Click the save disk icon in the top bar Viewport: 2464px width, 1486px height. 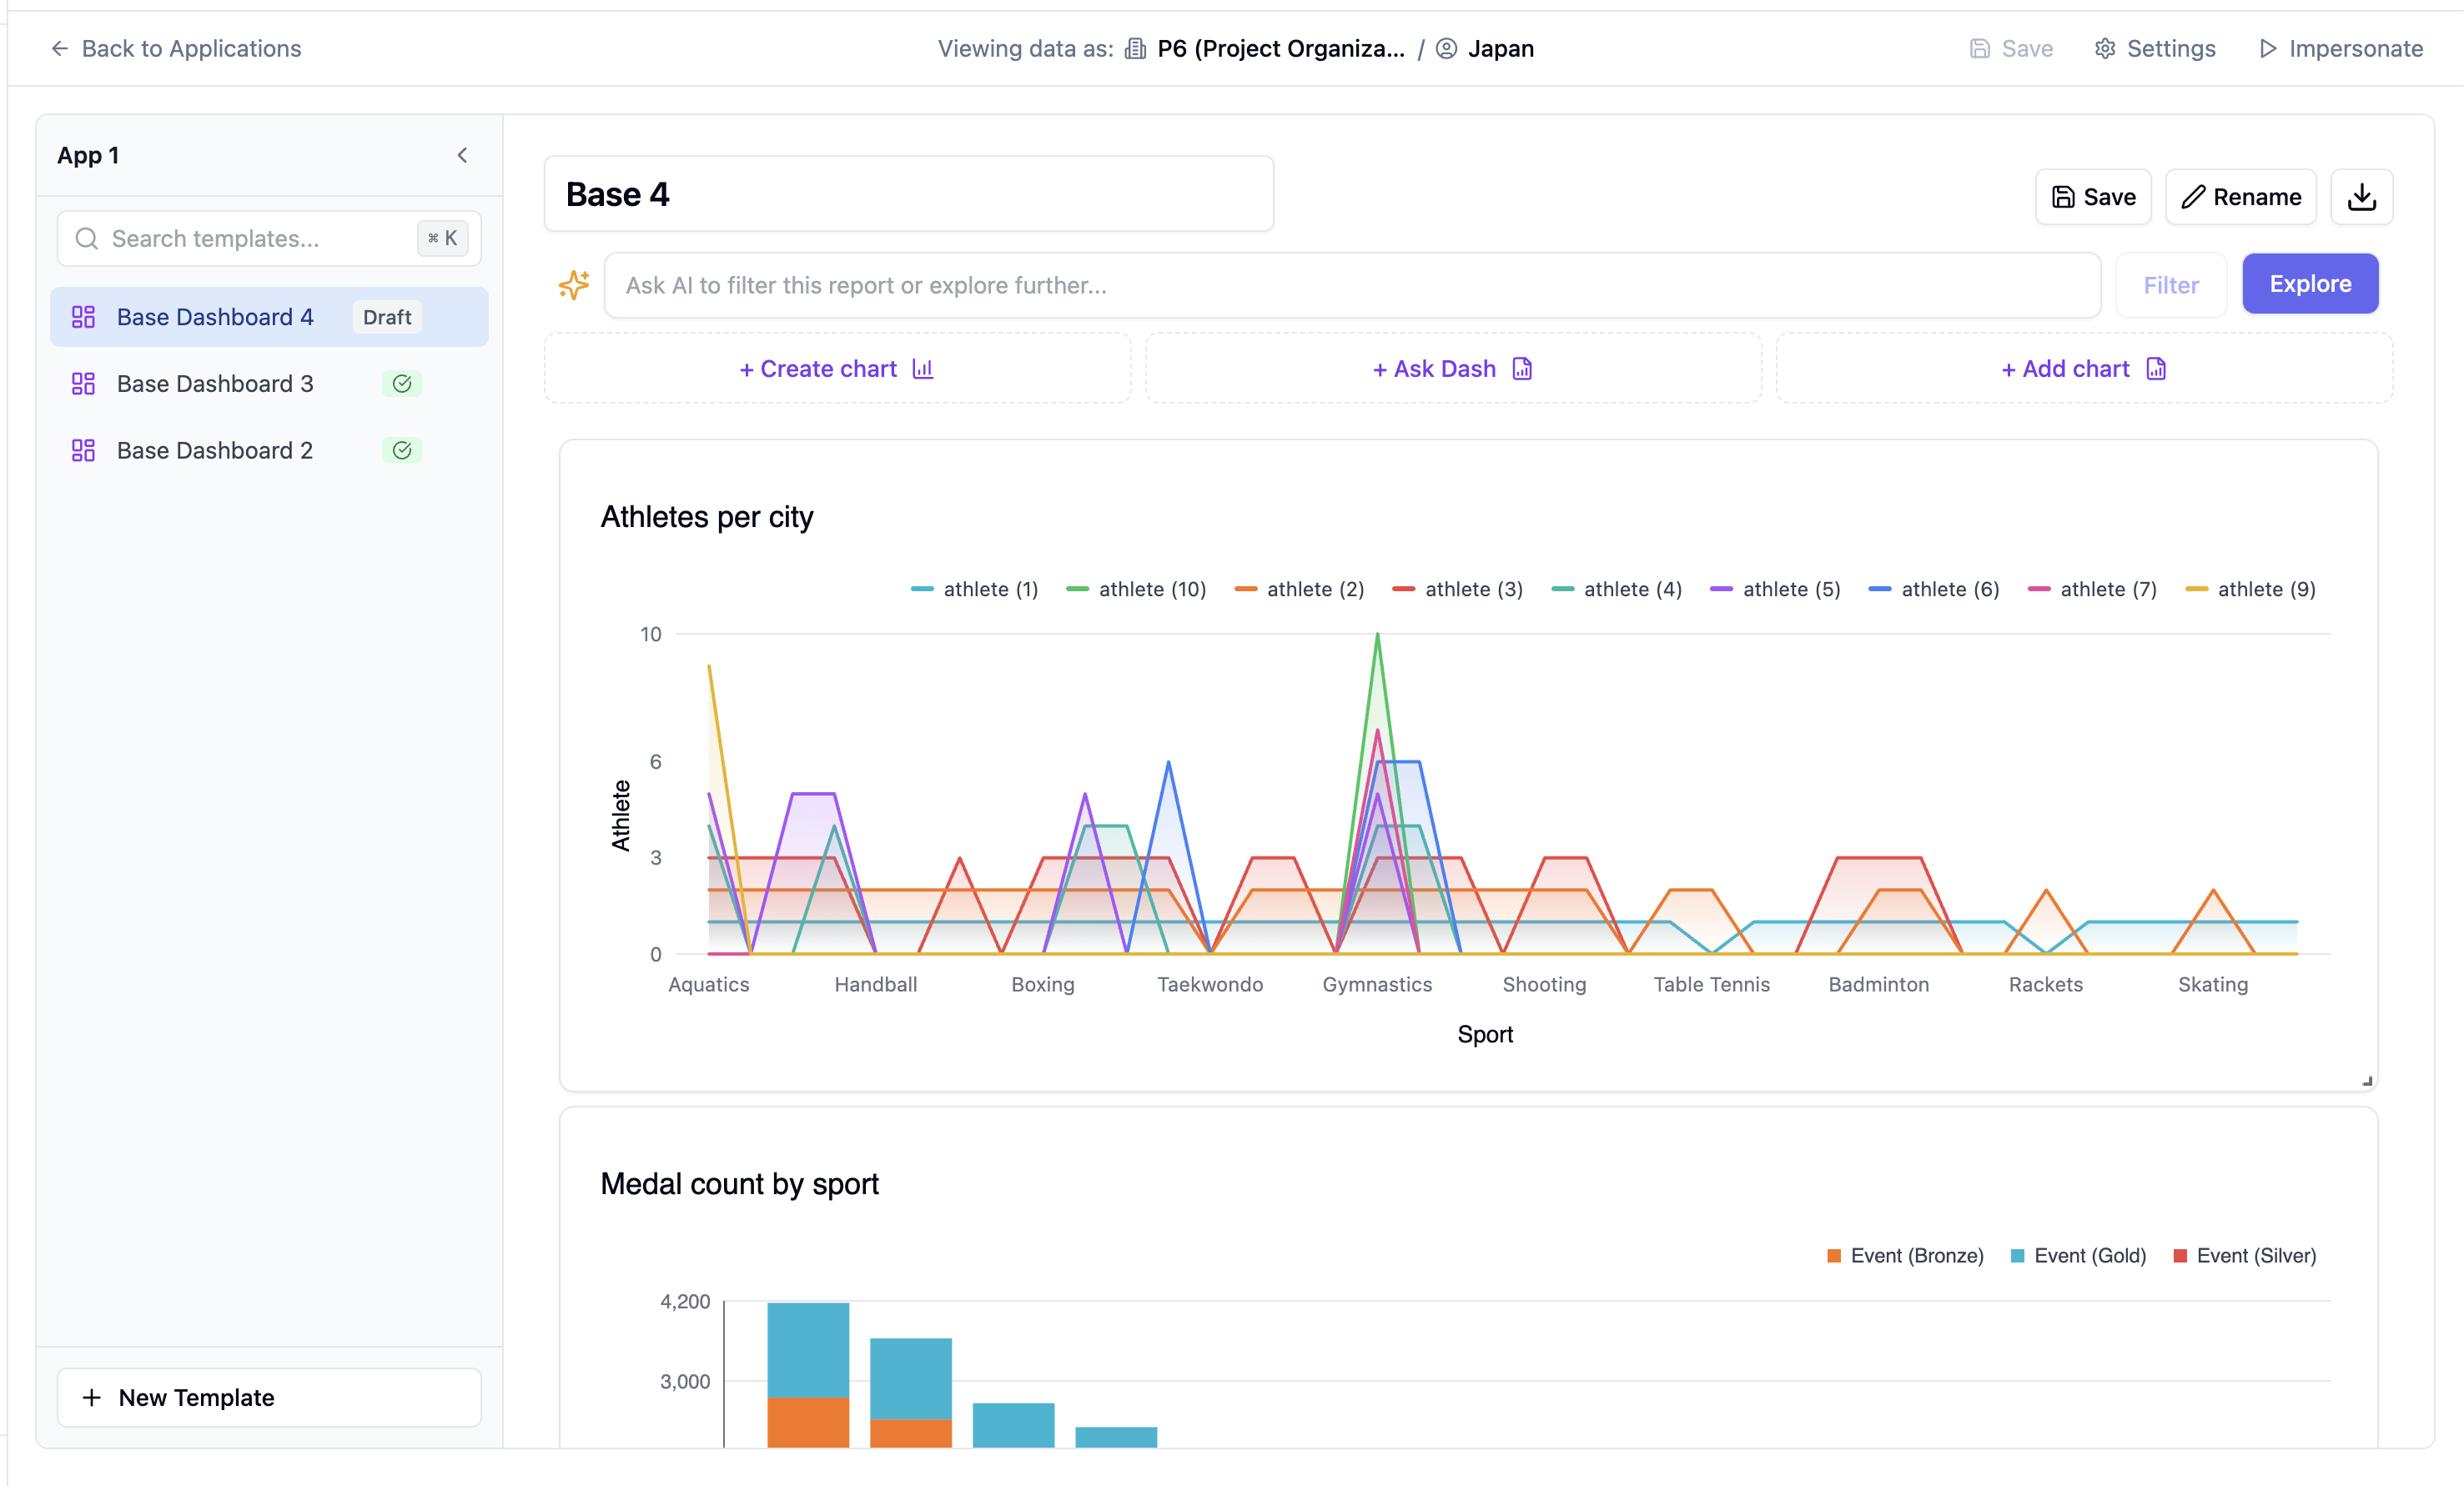coord(1980,48)
